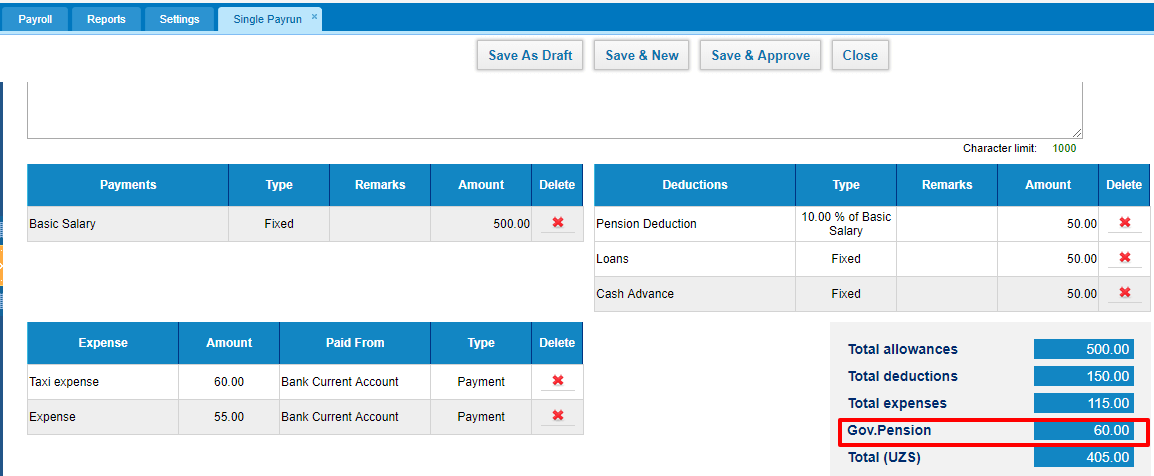Viewport: 1154px width, 476px height.
Task: Click the Total deductions value field
Action: (1083, 376)
